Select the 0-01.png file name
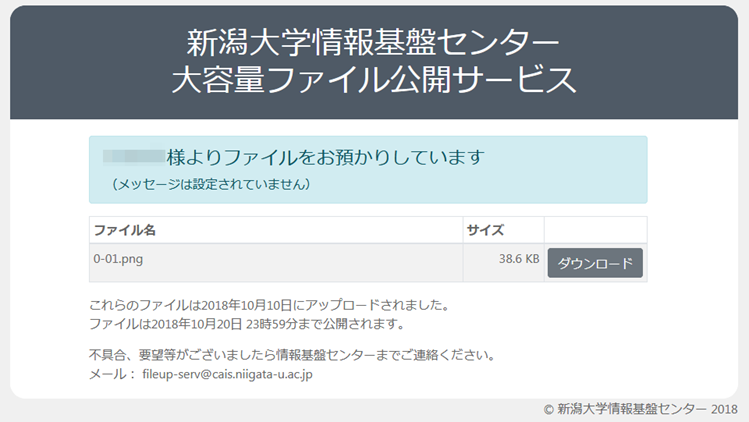749x422 pixels. 119,259
